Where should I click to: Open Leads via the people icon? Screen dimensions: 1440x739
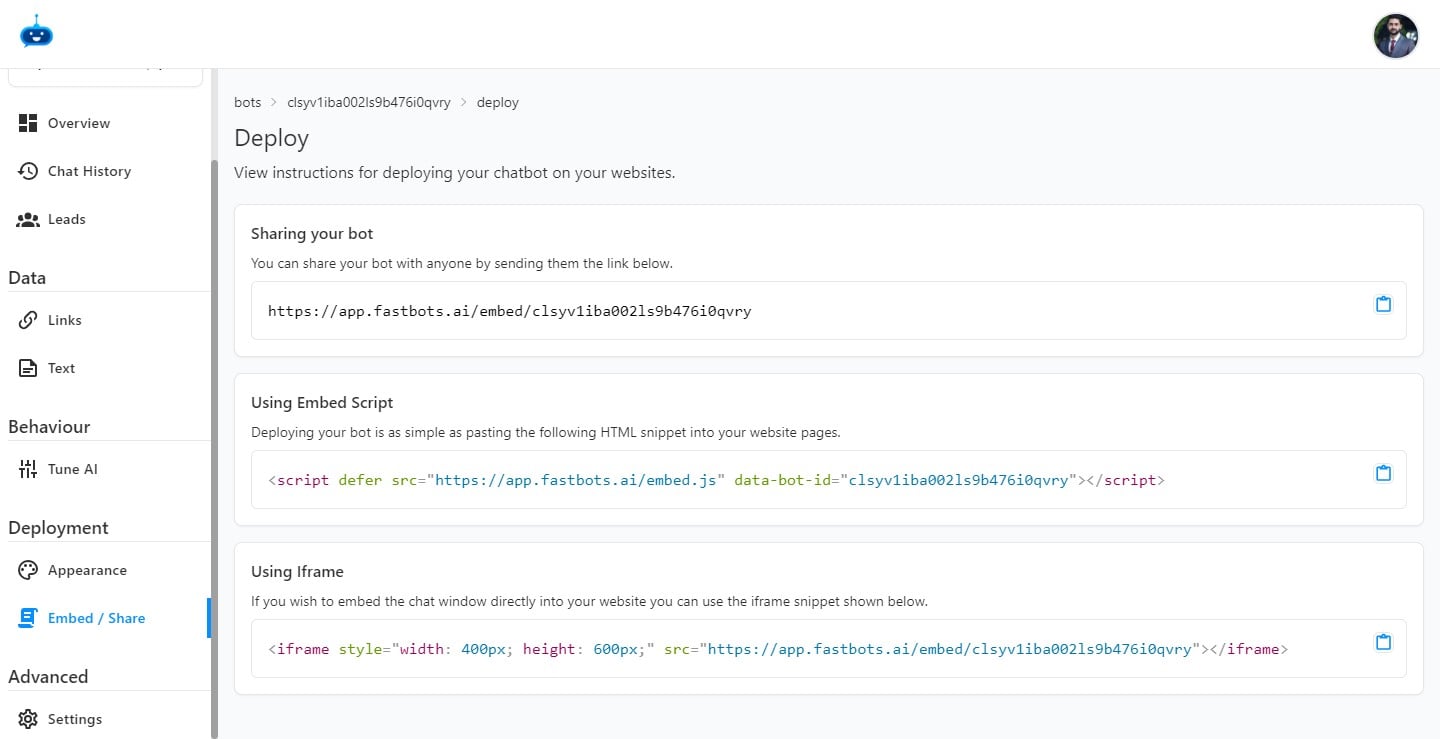pos(29,219)
